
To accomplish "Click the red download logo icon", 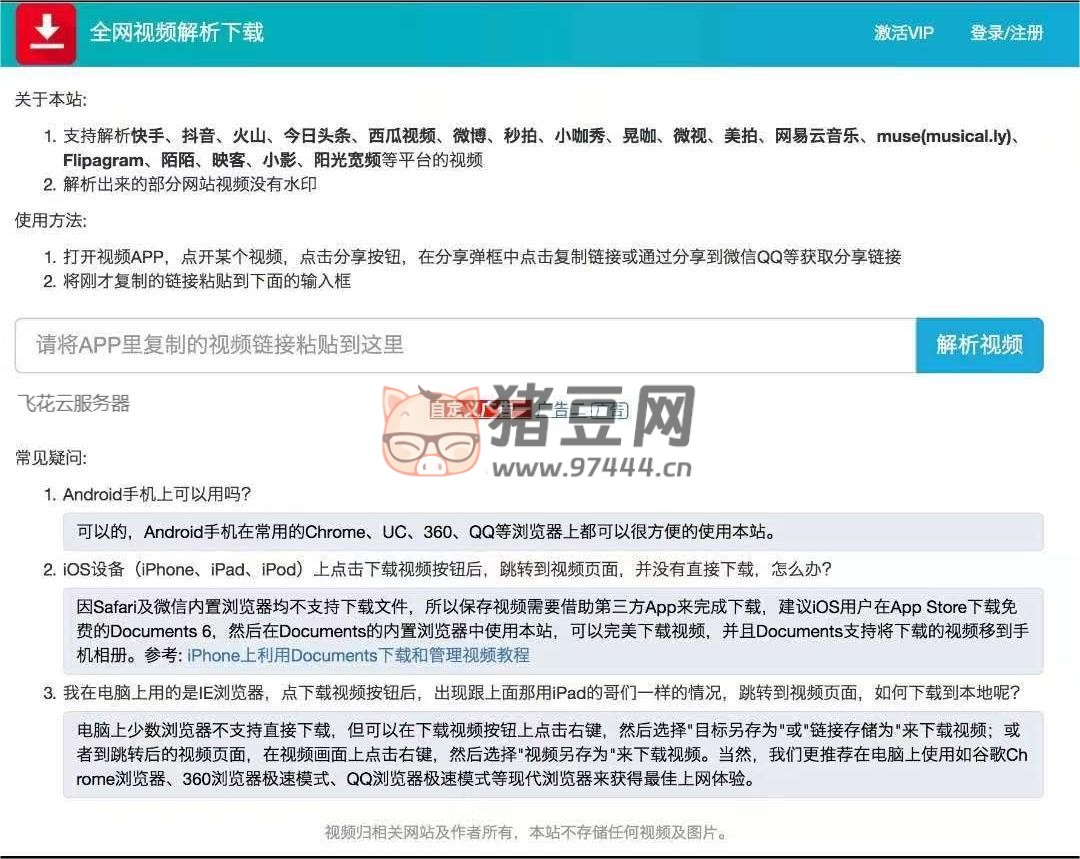I will click(45, 33).
